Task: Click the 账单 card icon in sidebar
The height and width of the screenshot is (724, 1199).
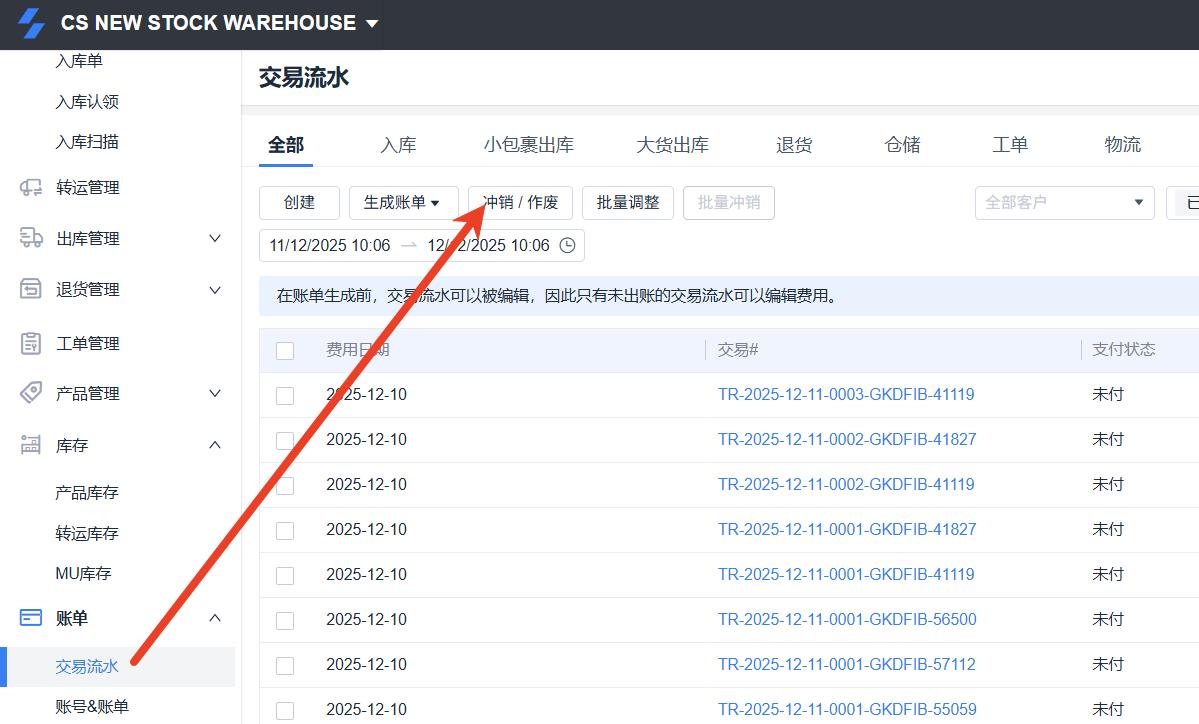Action: (31, 618)
